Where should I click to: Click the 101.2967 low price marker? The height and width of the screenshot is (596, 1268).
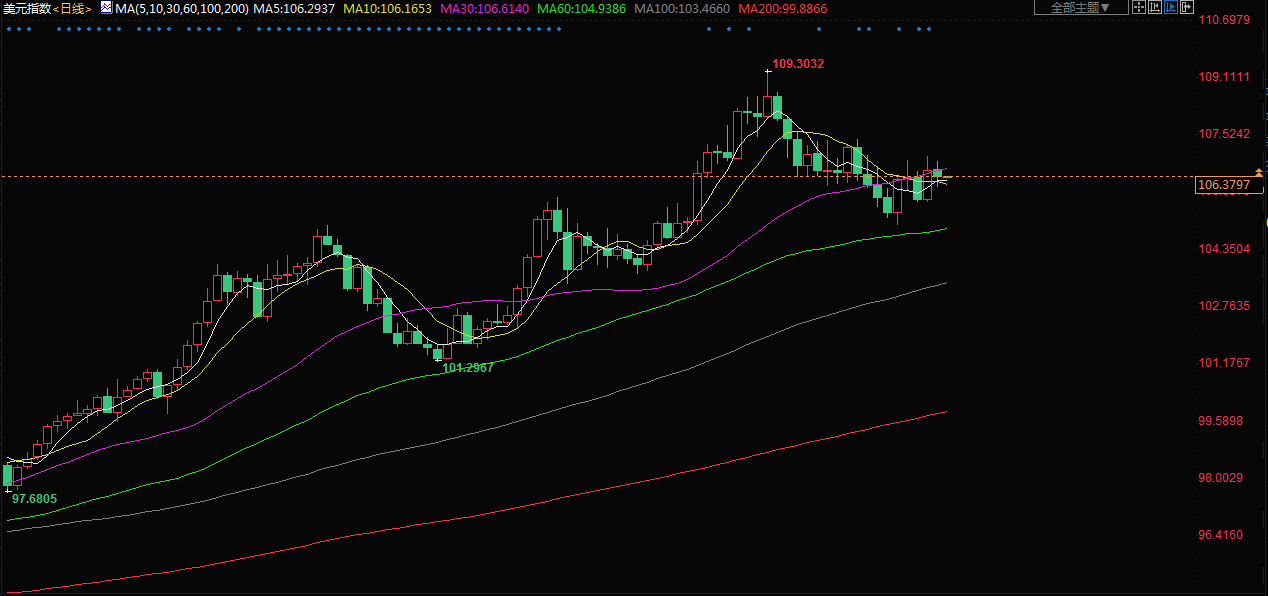click(468, 368)
